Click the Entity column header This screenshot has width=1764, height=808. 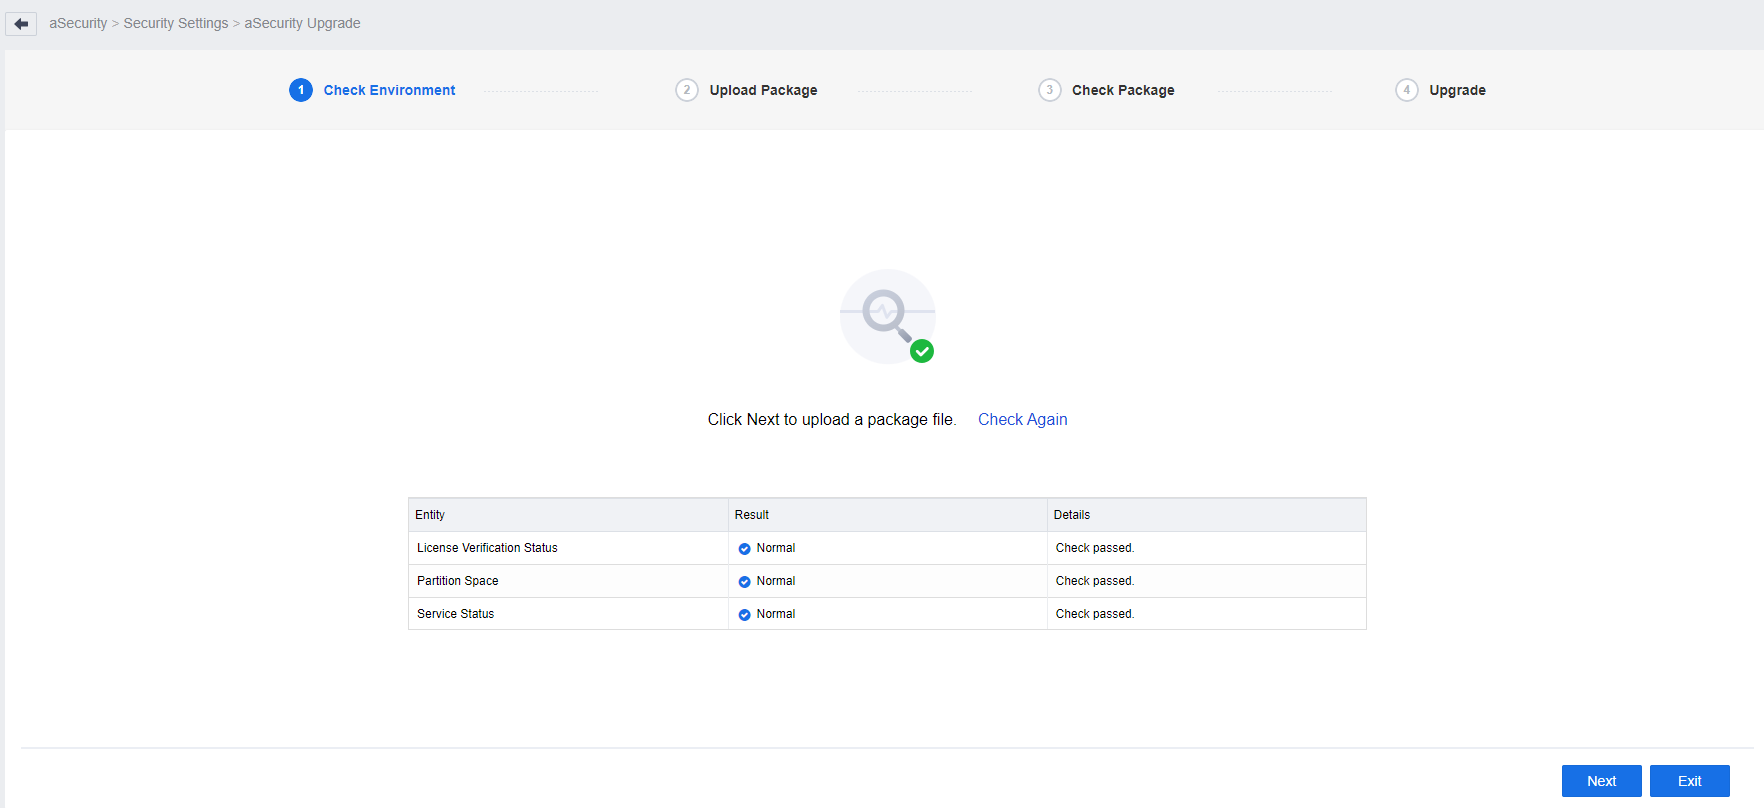(x=430, y=515)
